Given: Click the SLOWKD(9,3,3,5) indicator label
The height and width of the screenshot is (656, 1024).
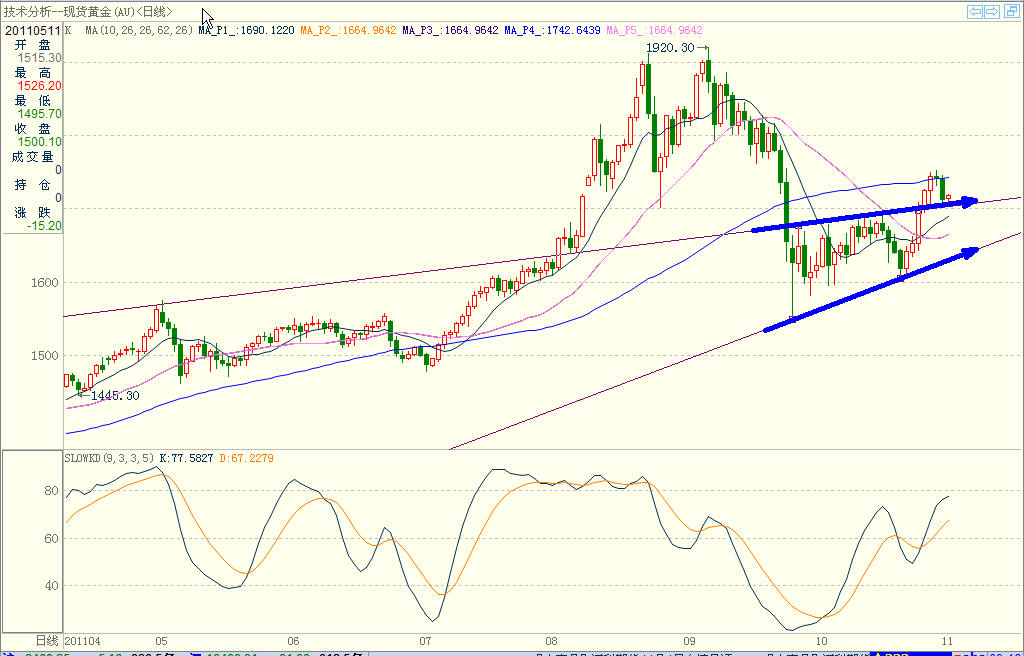Looking at the screenshot, I should 110,458.
